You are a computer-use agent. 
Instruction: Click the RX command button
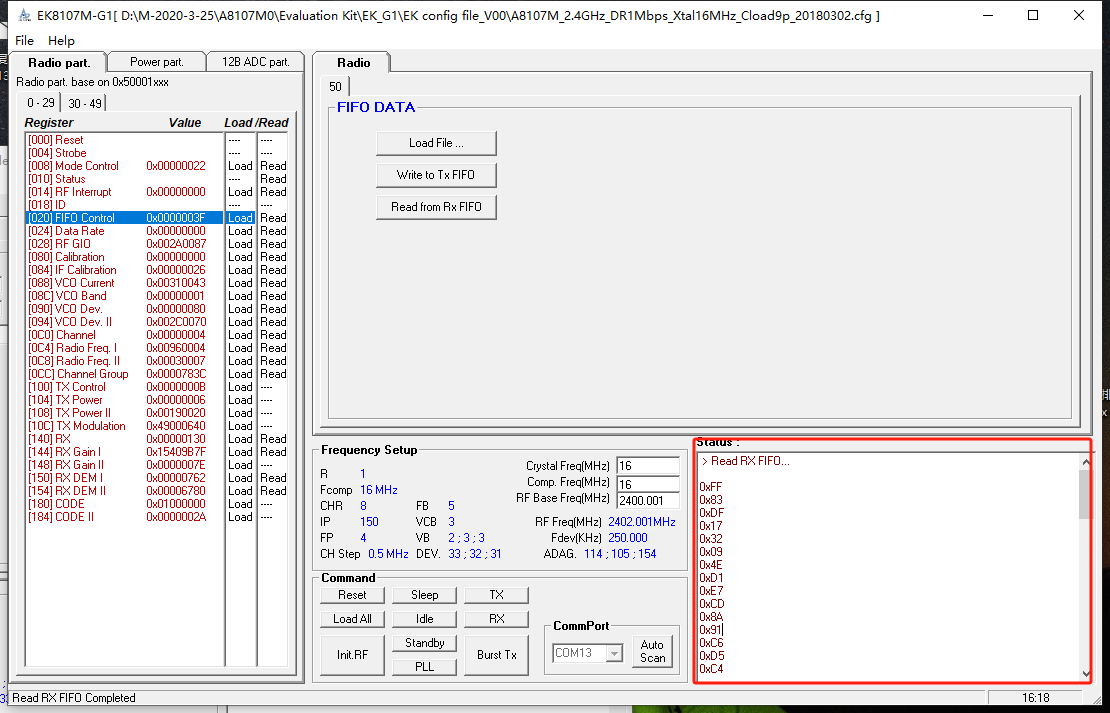[496, 619]
